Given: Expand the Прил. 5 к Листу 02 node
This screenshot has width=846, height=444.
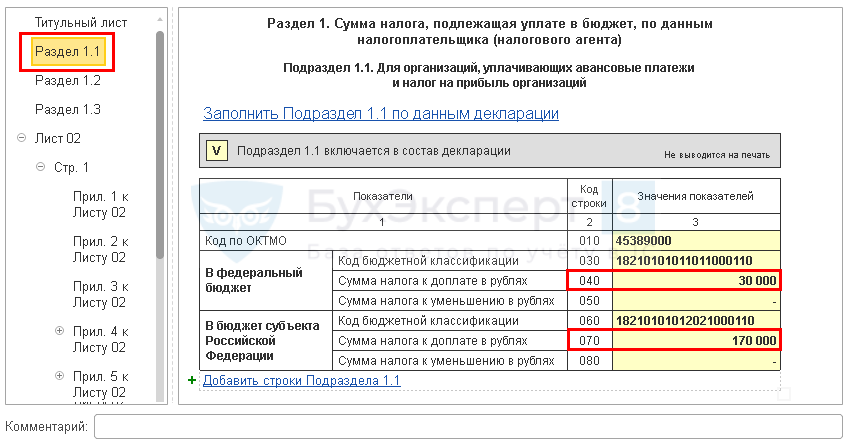Looking at the screenshot, I should (x=59, y=376).
